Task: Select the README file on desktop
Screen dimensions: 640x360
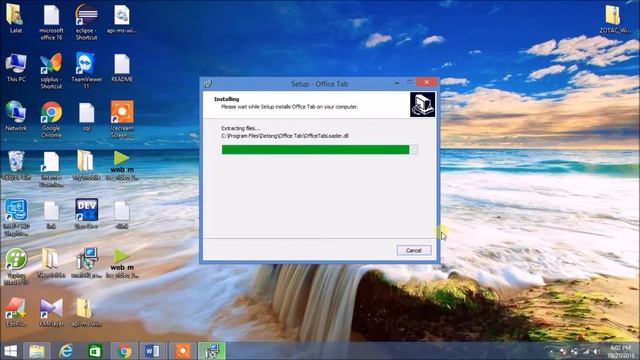Action: (x=122, y=68)
